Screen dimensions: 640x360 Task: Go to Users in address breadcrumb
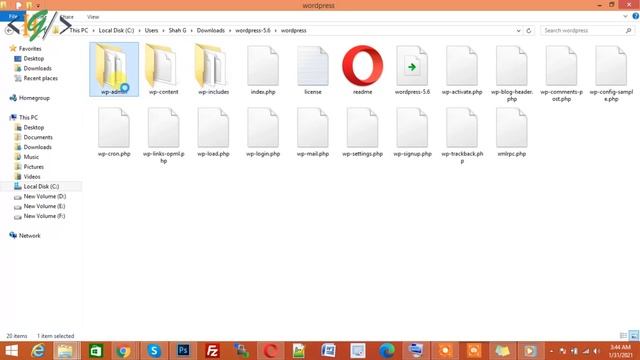151,31
